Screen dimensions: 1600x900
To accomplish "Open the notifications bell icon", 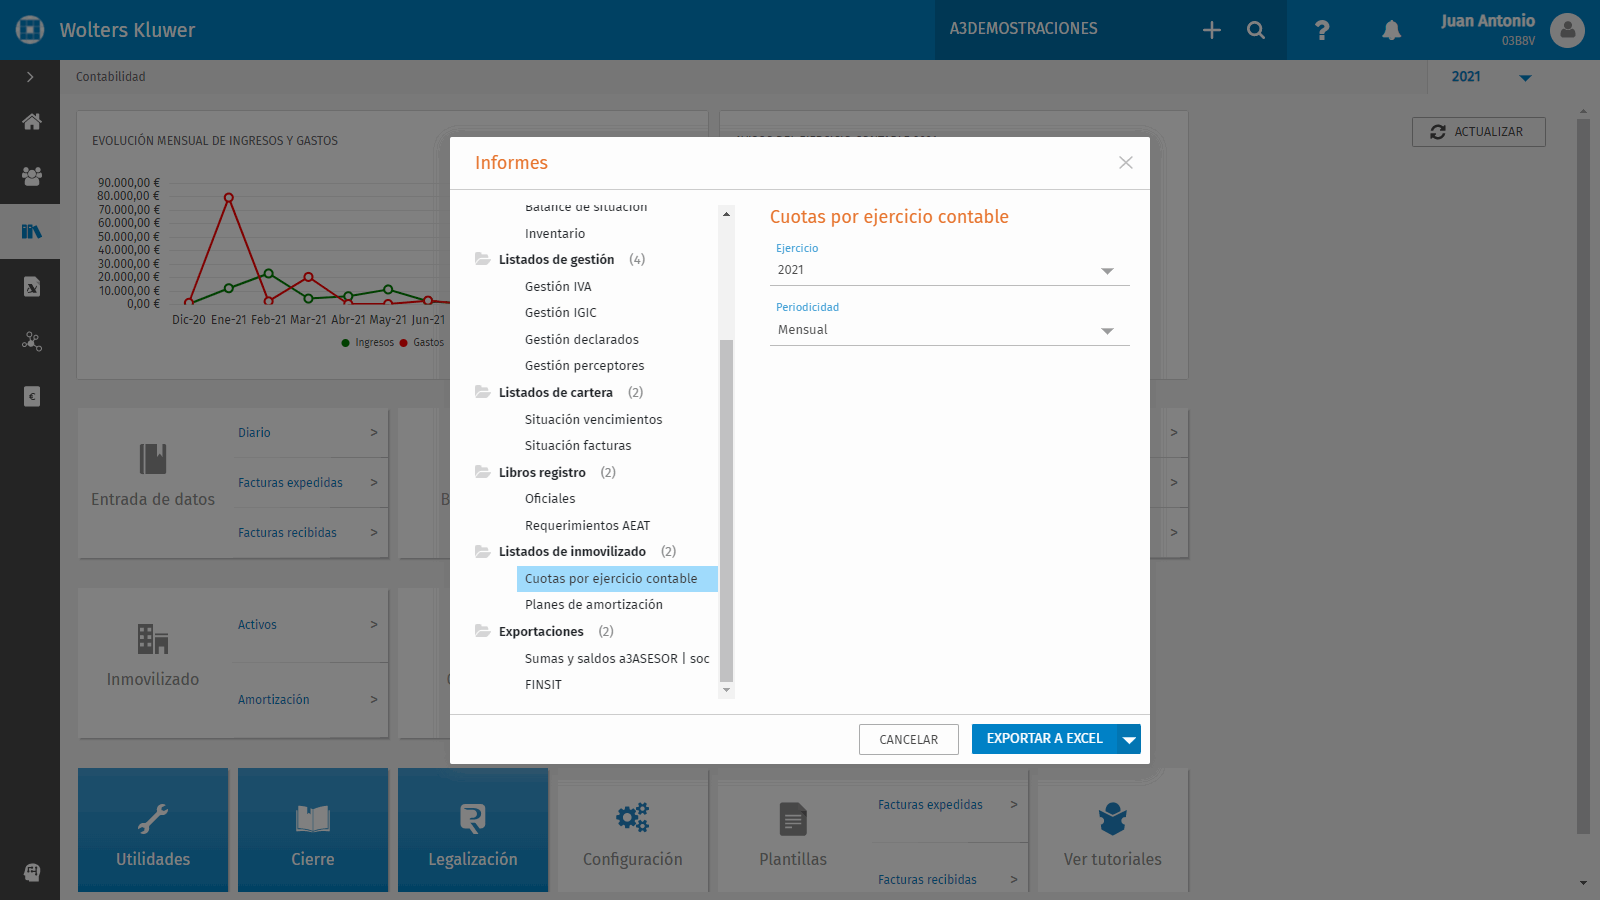I will click(1391, 30).
